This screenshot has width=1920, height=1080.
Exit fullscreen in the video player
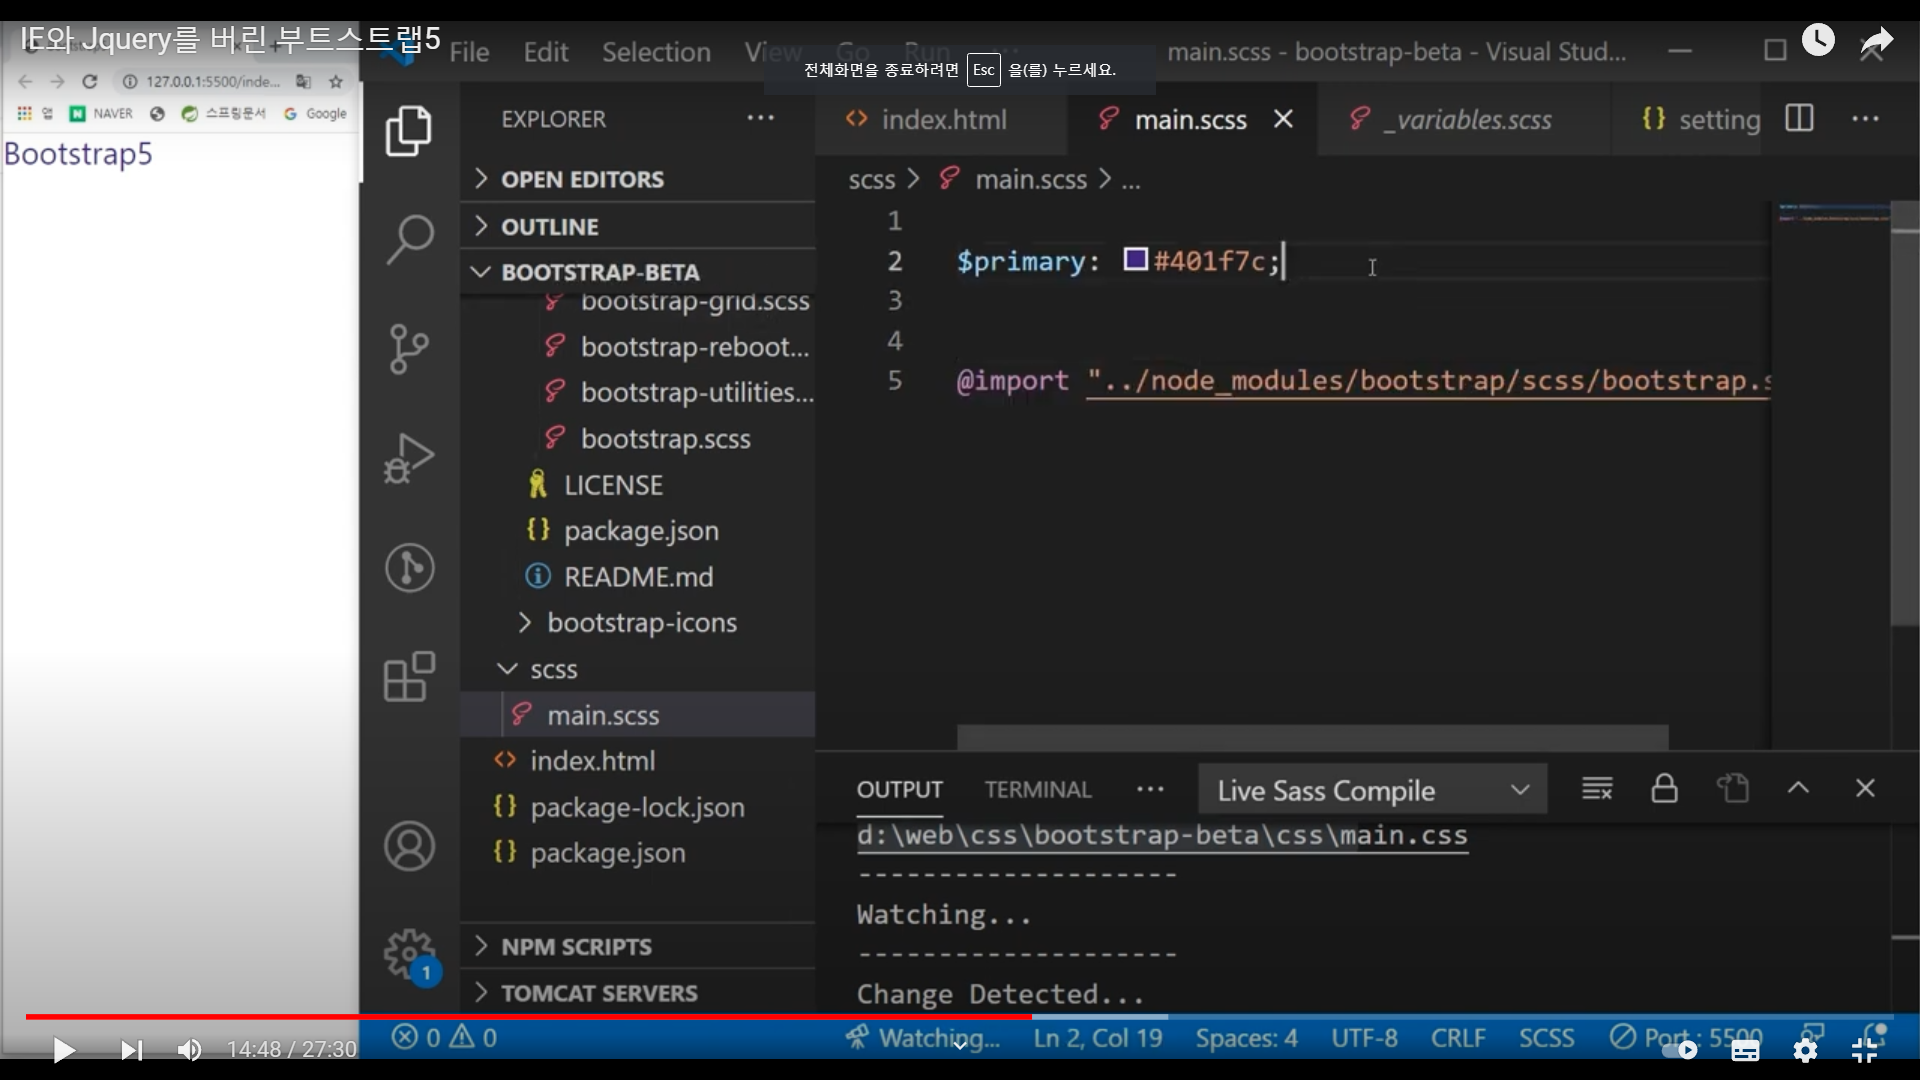coord(1865,1049)
